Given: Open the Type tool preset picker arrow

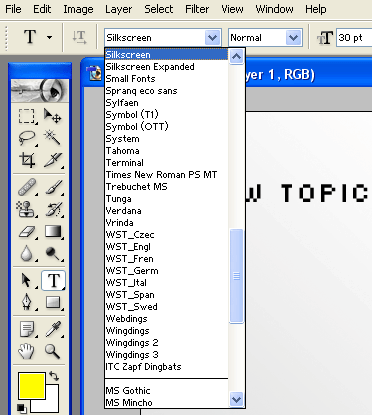Looking at the screenshot, I should click(49, 37).
